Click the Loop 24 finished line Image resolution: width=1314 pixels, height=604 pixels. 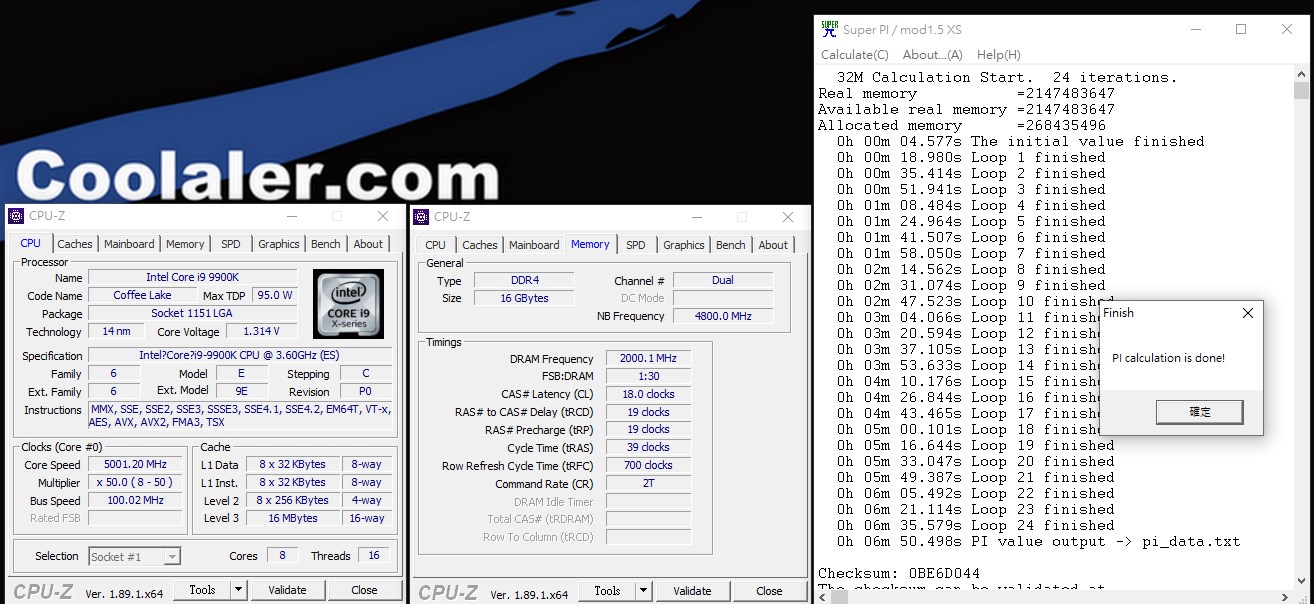[975, 525]
